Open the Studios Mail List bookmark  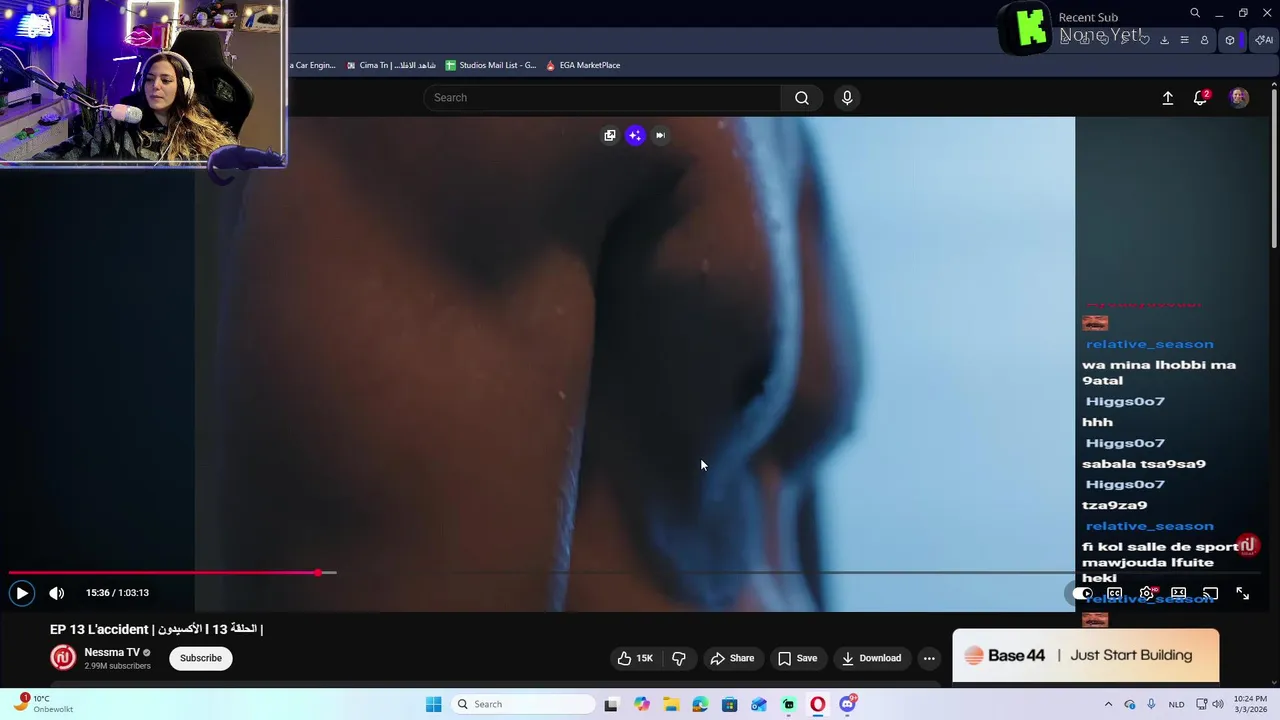click(x=491, y=65)
